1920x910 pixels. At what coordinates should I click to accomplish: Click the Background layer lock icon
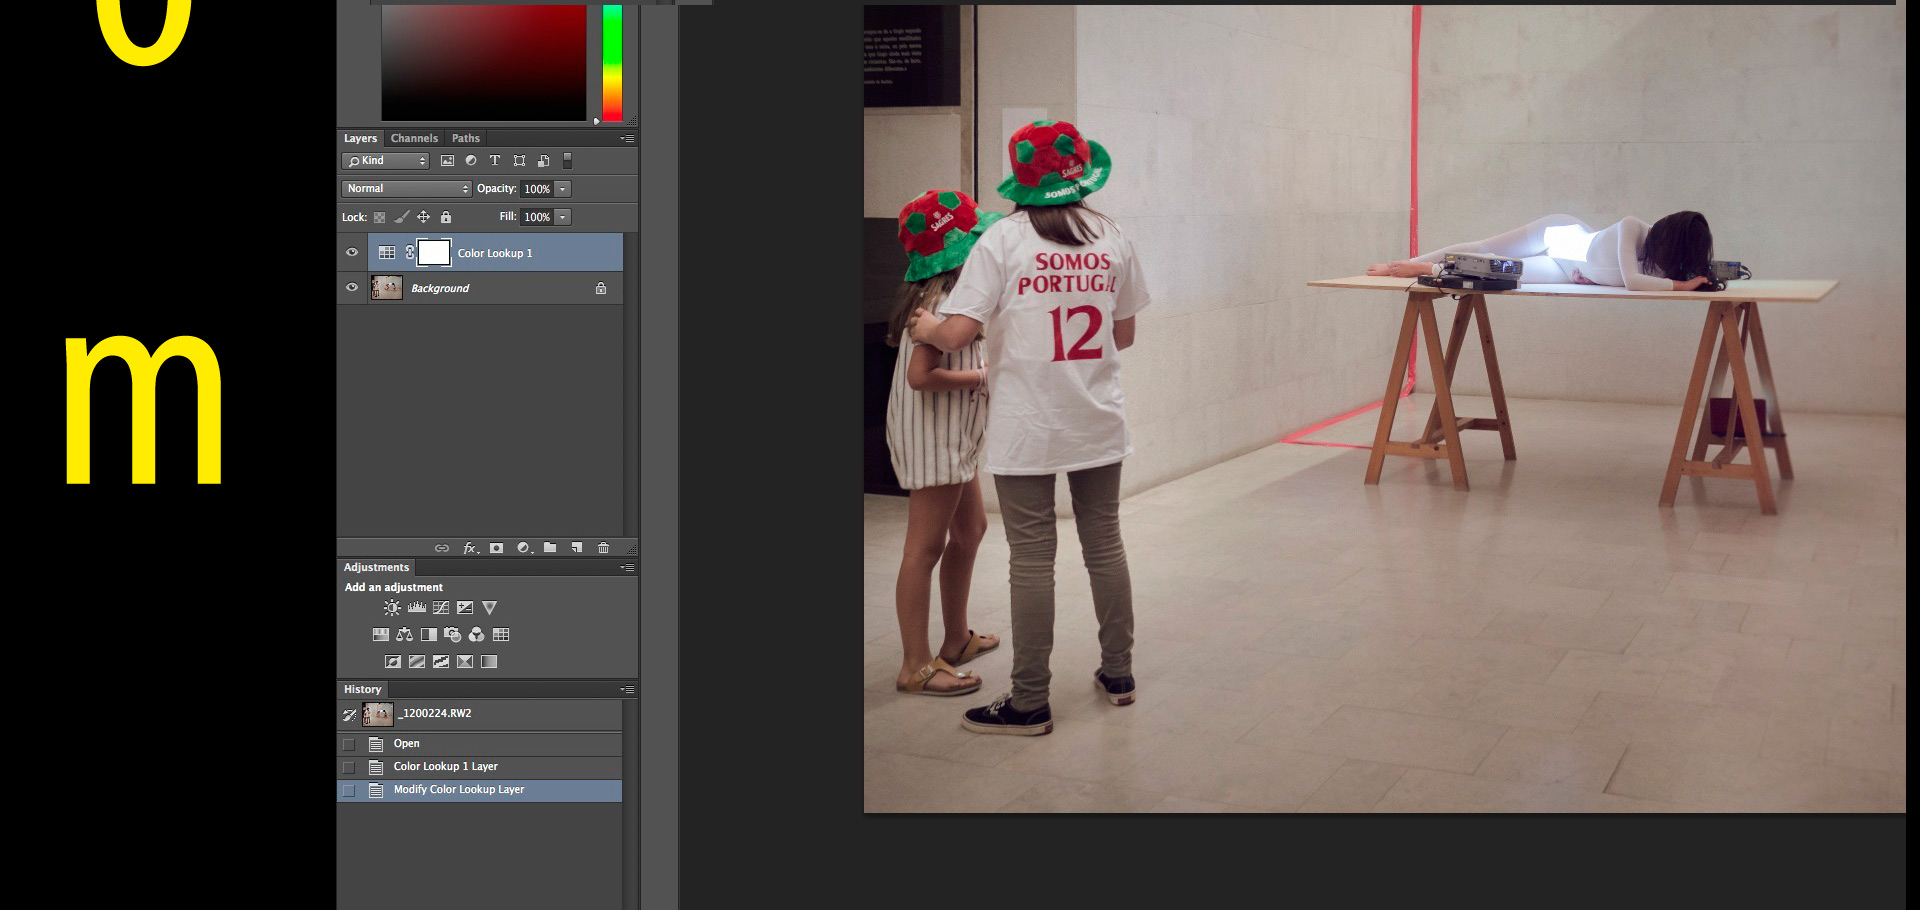pyautogui.click(x=601, y=288)
